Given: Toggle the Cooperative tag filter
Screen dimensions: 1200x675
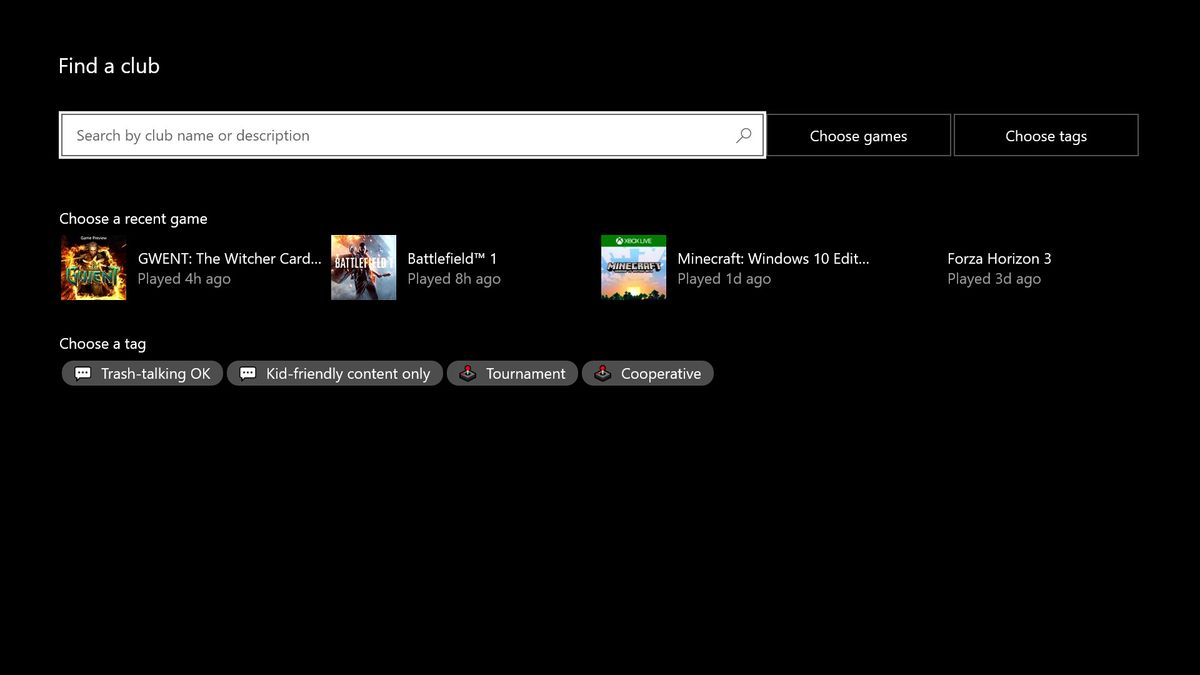Looking at the screenshot, I should [648, 373].
